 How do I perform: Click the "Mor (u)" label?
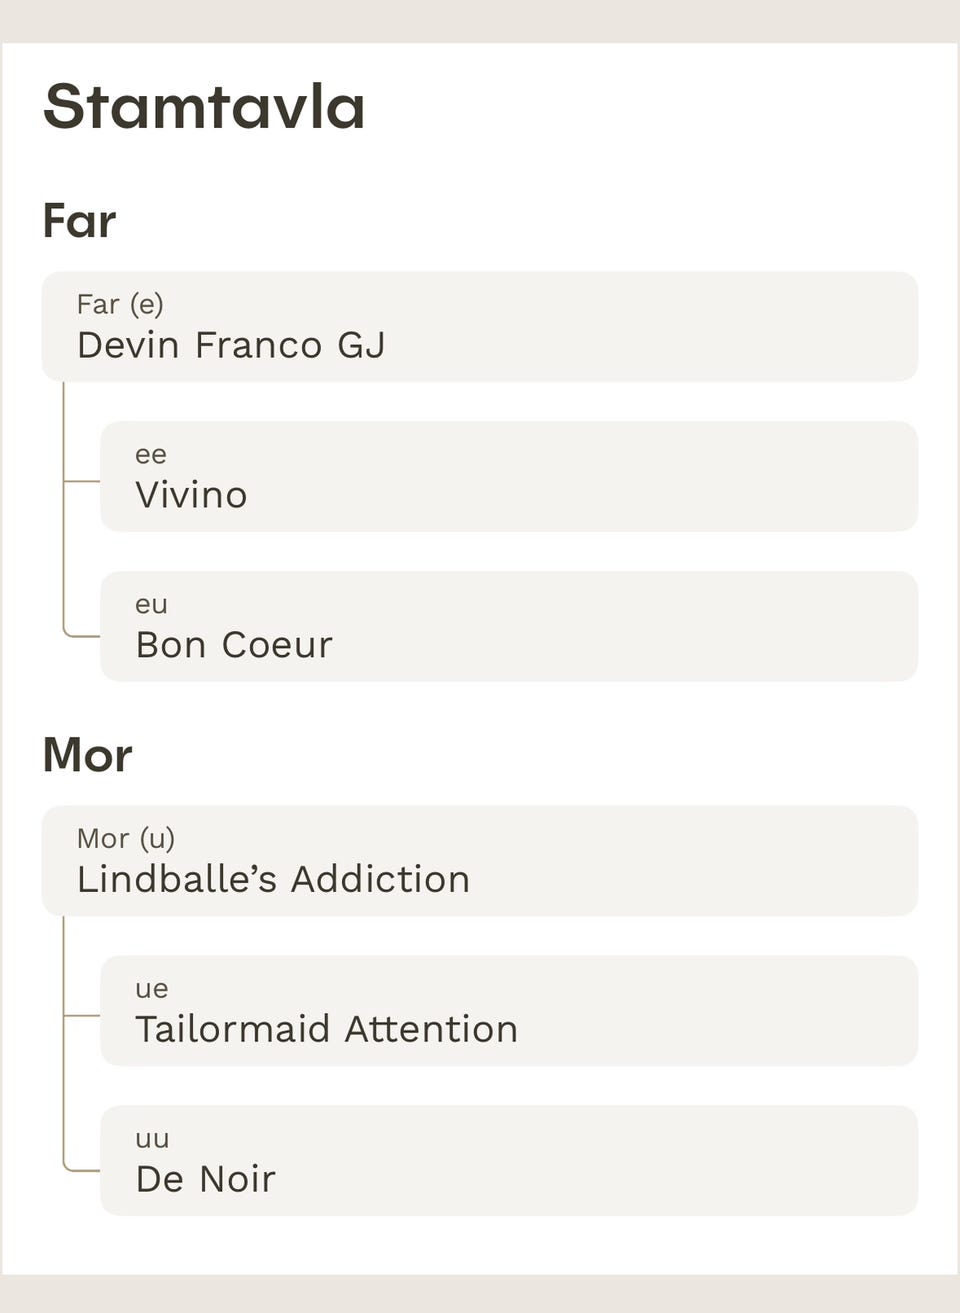[126, 838]
